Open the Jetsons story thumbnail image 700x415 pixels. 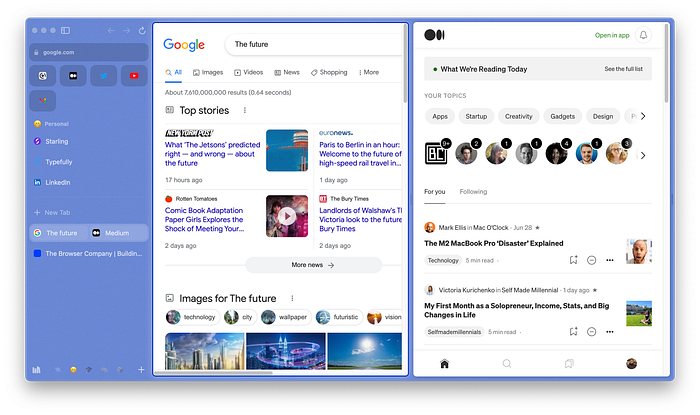287,150
